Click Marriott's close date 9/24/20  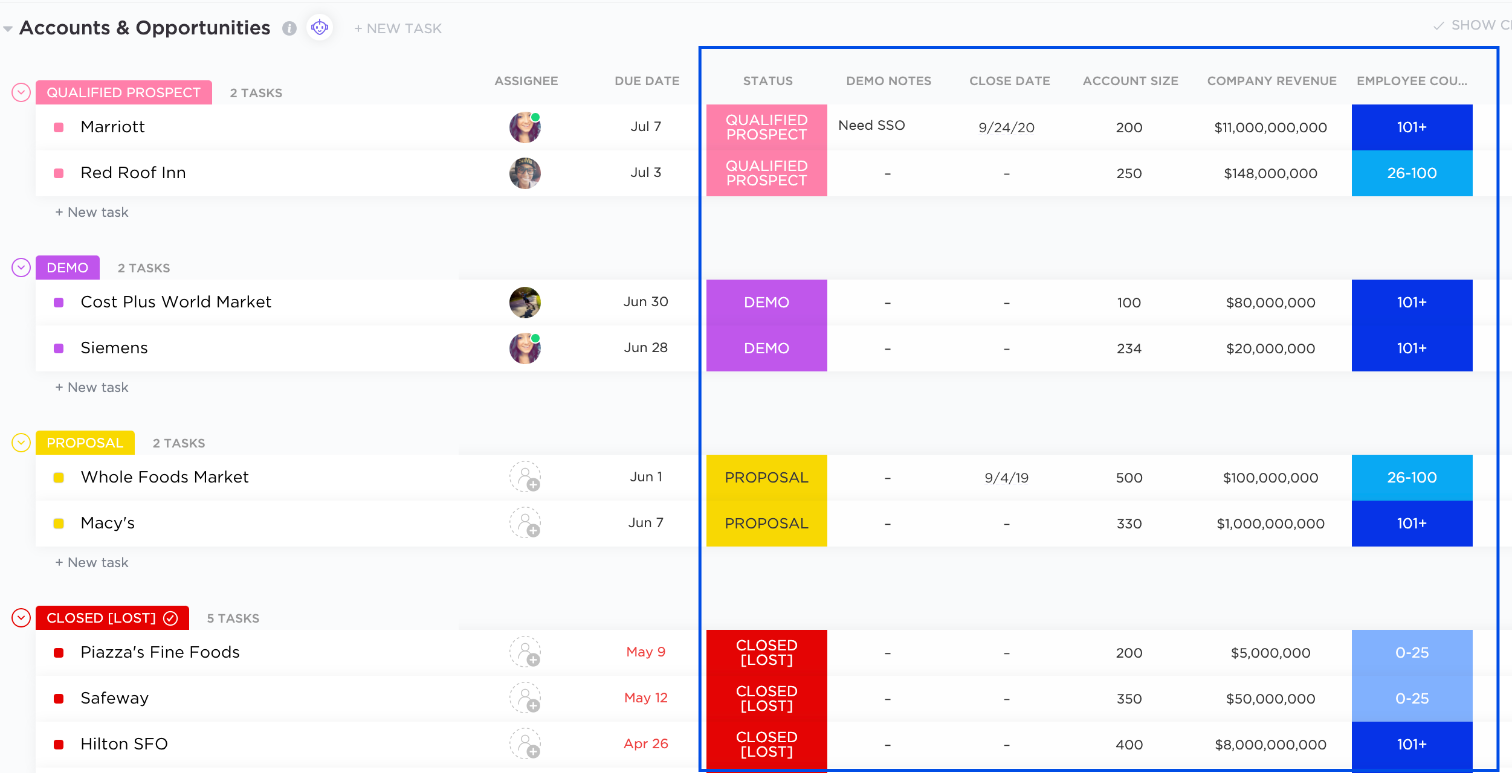pos(1006,127)
